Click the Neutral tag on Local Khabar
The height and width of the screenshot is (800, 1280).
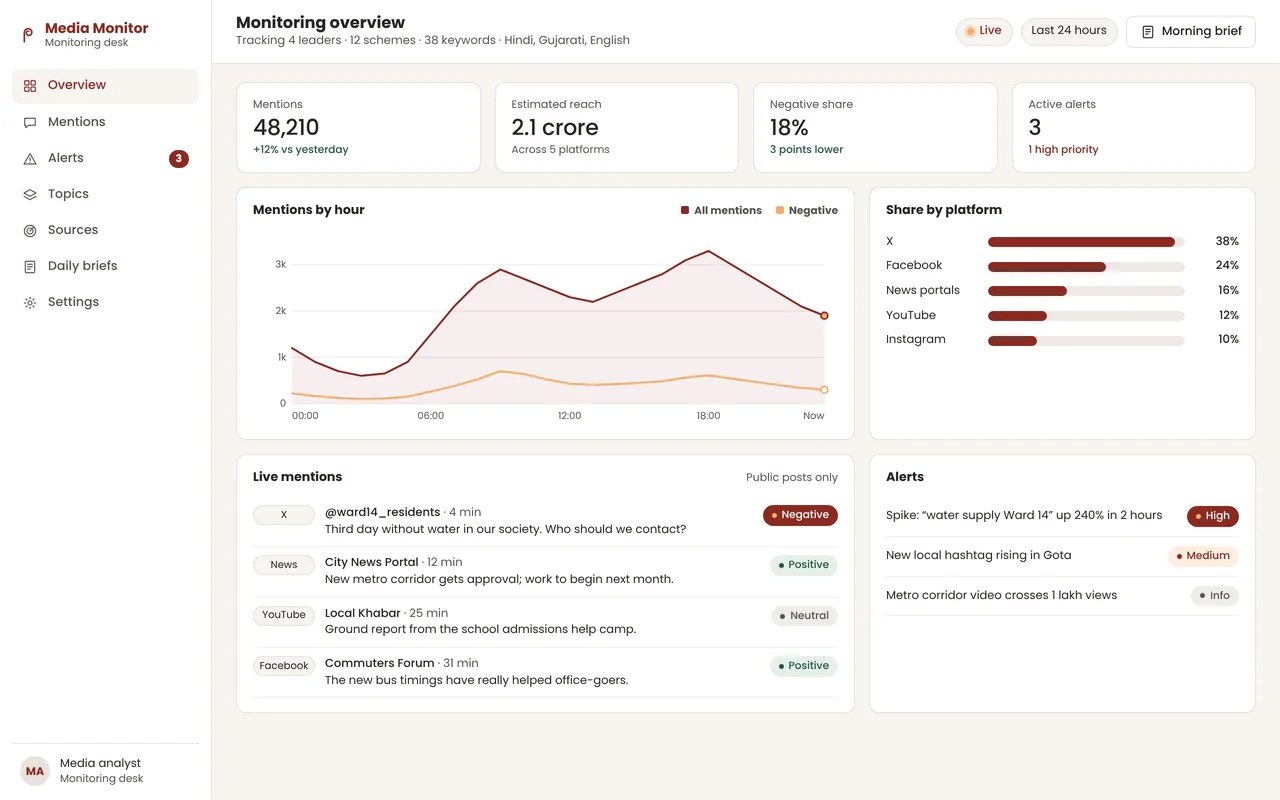pyautogui.click(x=804, y=616)
